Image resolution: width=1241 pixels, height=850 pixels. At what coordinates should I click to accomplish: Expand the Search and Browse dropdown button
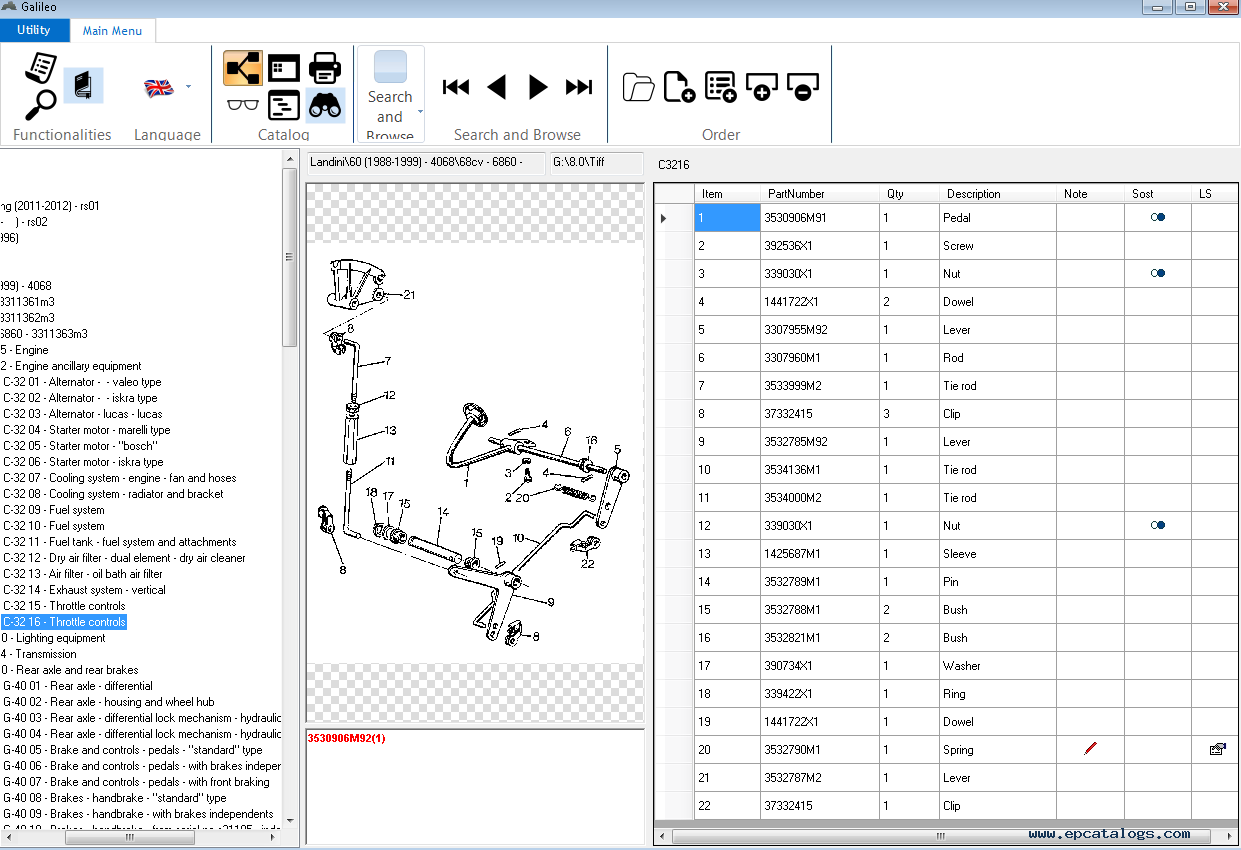click(x=420, y=110)
